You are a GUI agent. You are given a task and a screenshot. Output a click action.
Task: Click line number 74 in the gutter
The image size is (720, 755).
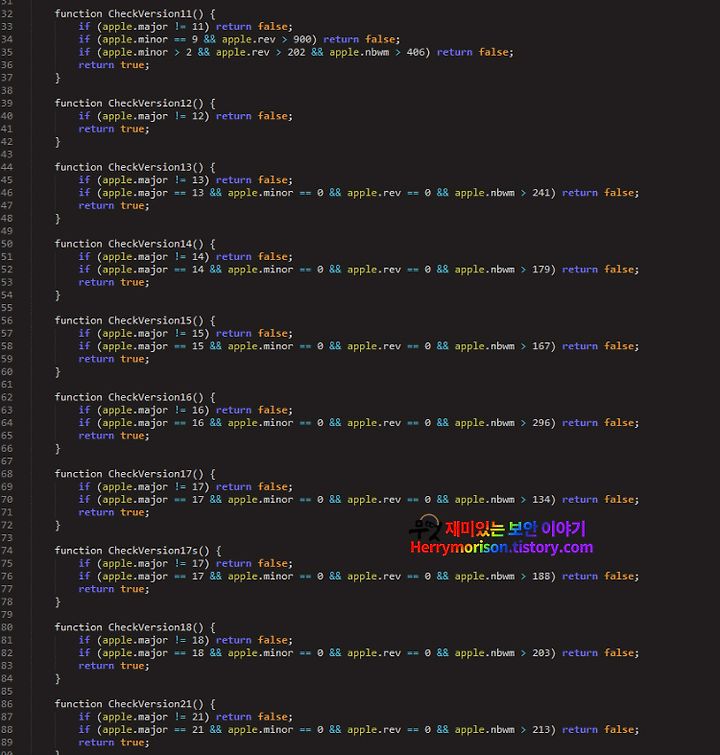tap(7, 550)
